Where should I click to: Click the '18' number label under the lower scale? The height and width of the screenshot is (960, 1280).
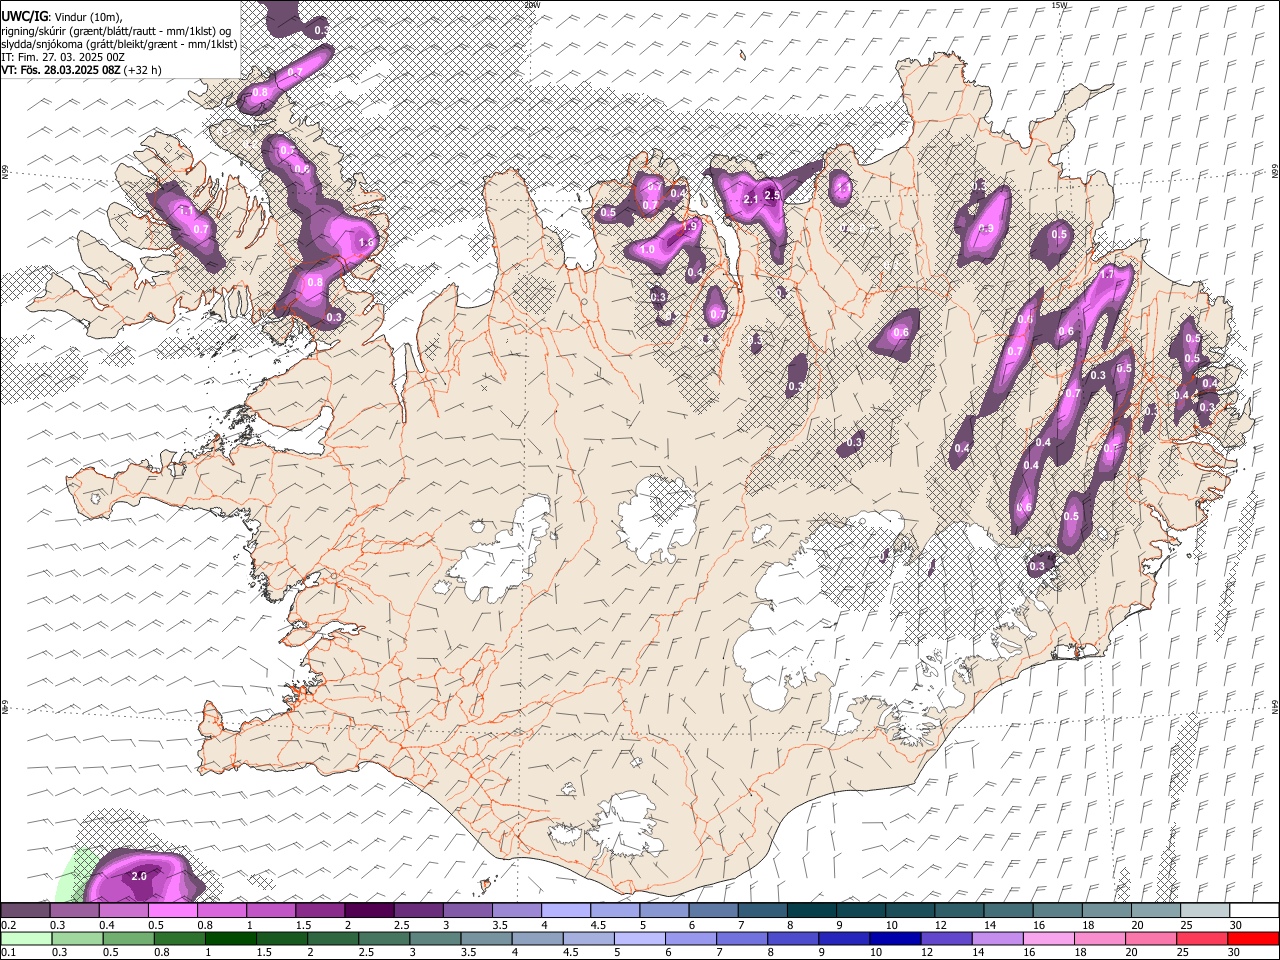[1080, 952]
